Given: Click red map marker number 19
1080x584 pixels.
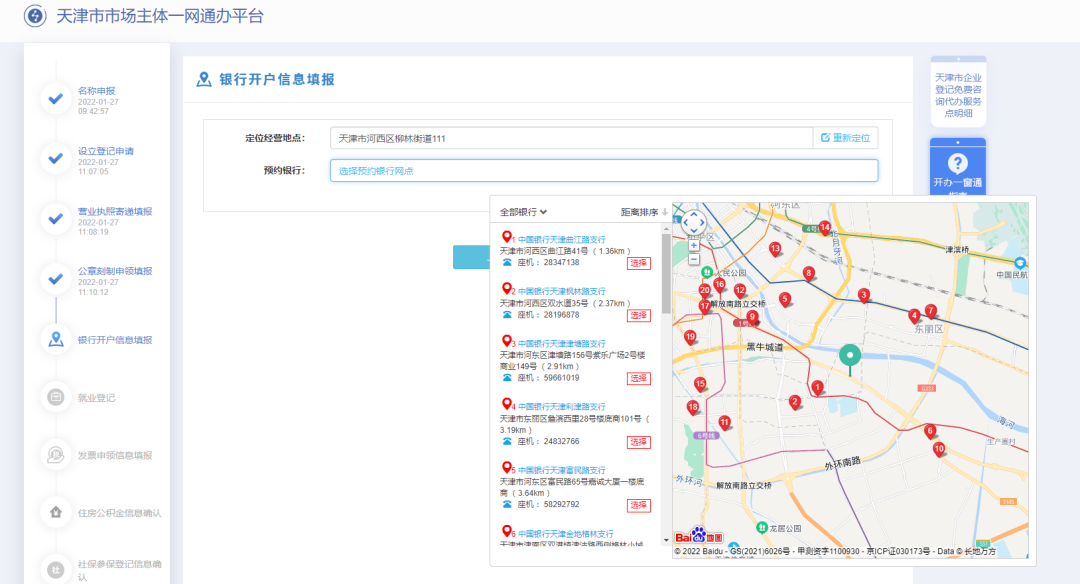Looking at the screenshot, I should coord(690,338).
